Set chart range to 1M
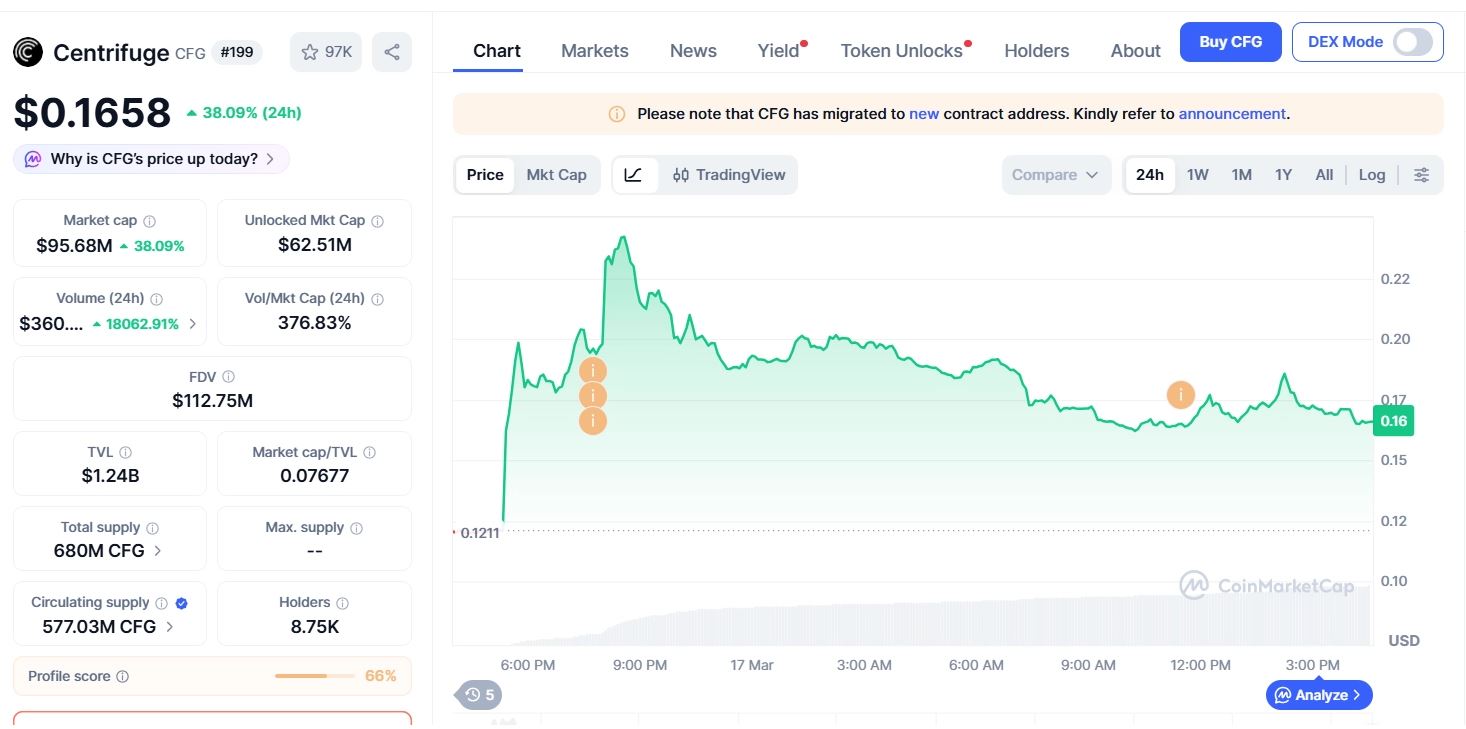This screenshot has height=729, width=1466. pyautogui.click(x=1242, y=175)
